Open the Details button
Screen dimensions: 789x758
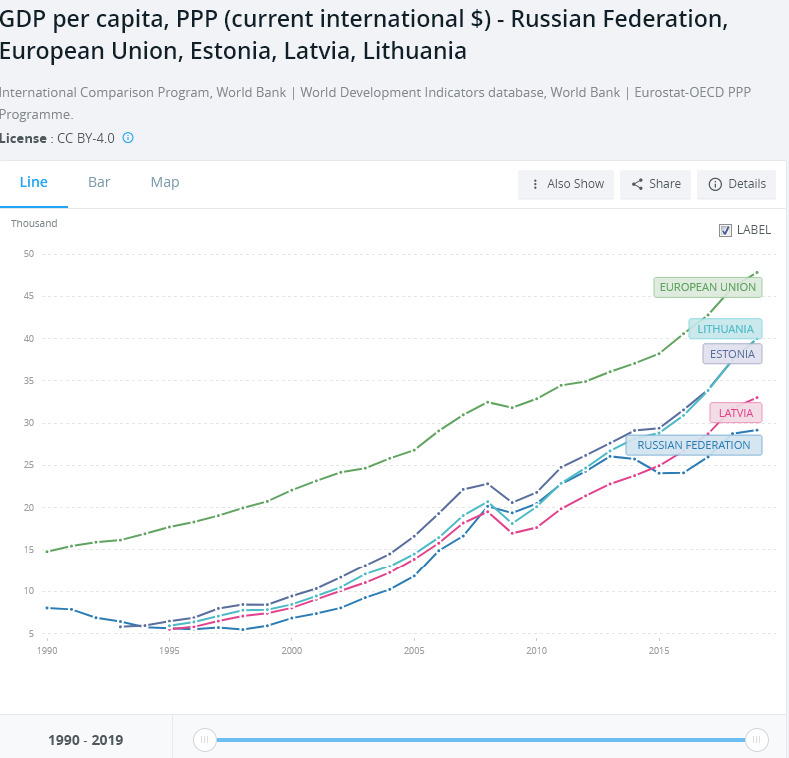(x=736, y=184)
